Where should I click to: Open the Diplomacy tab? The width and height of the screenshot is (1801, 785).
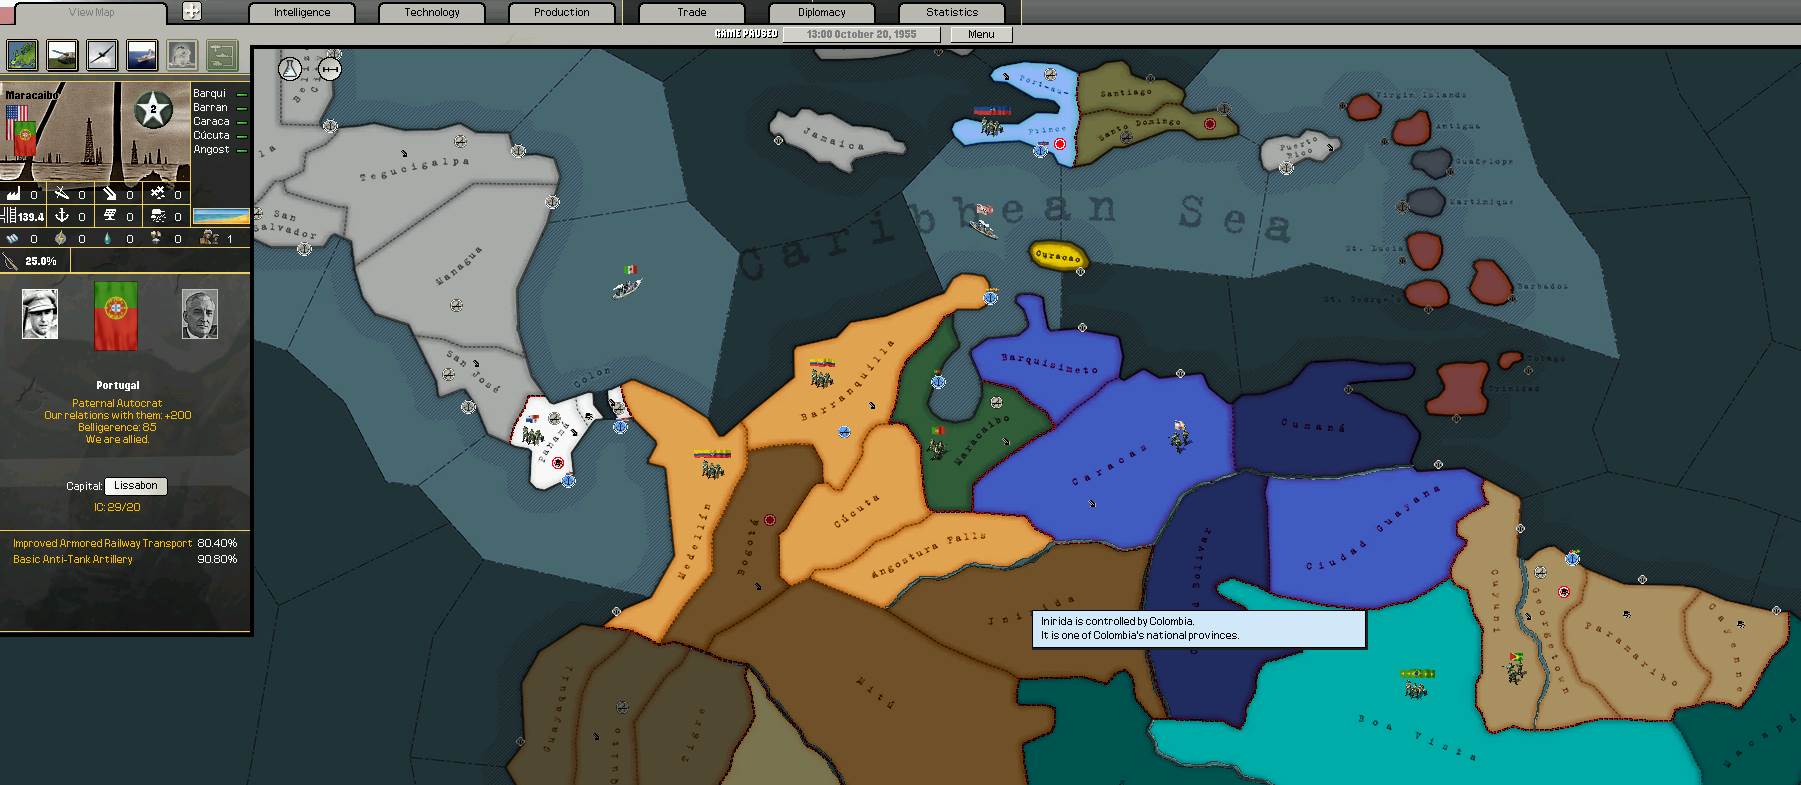coord(821,13)
